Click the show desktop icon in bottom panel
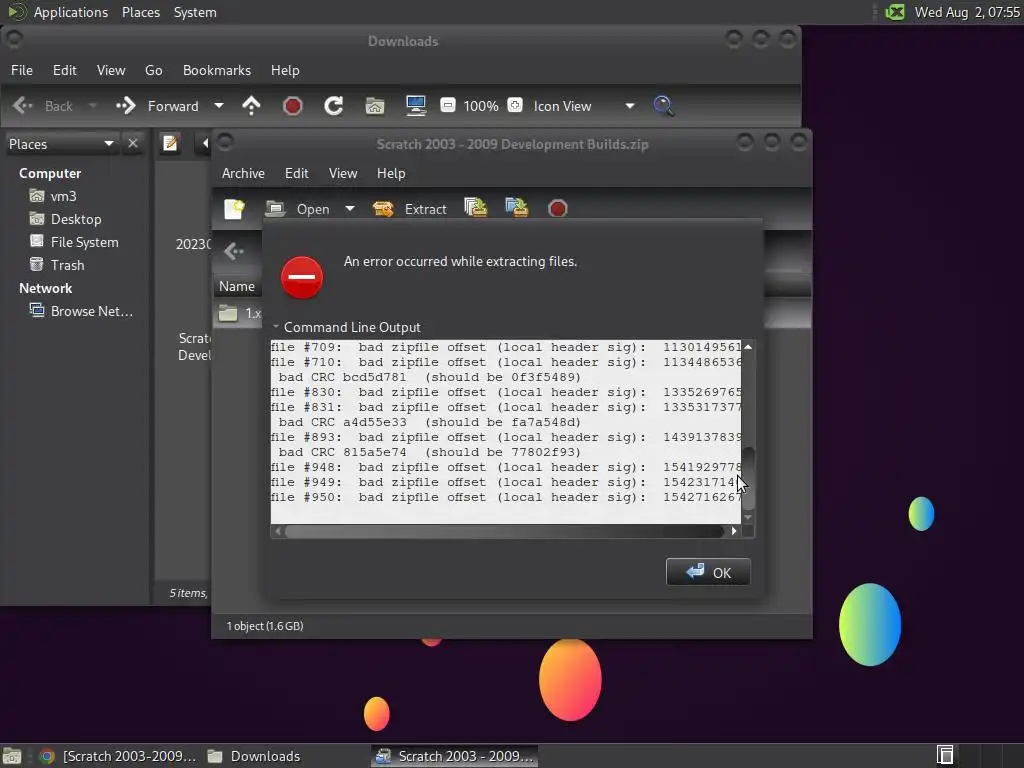The width and height of the screenshot is (1024, 768). point(12,756)
